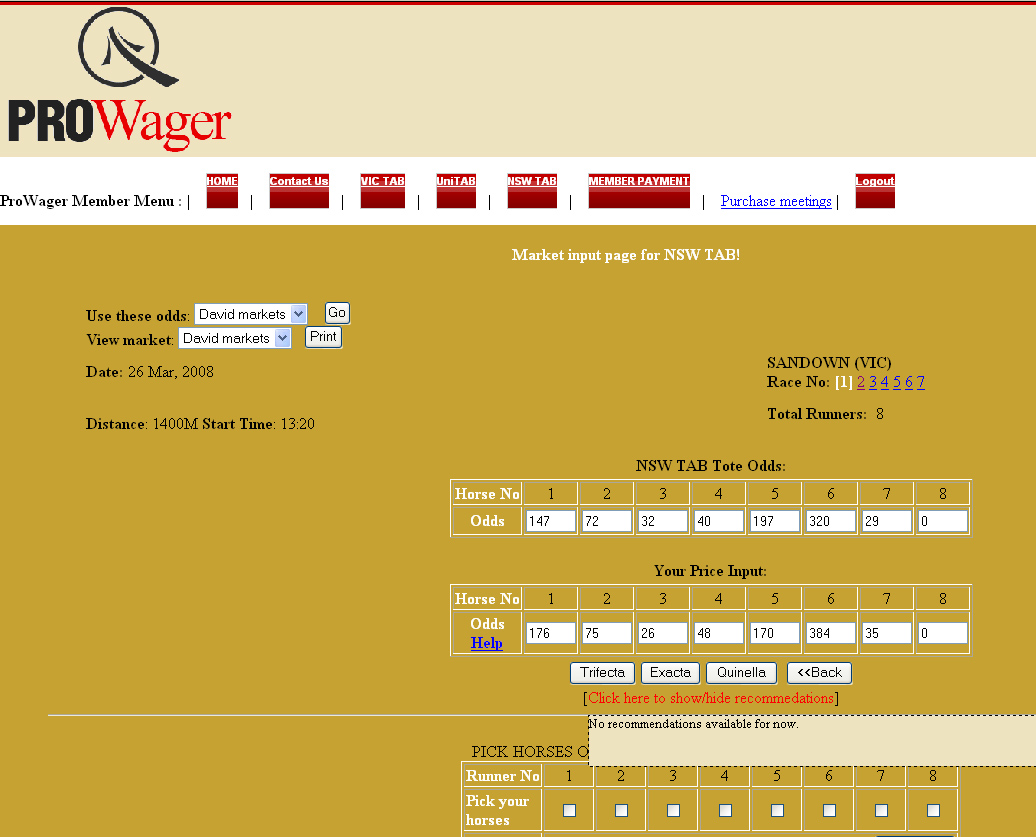Select Race No 5 link
This screenshot has height=837, width=1036.
pyautogui.click(x=897, y=382)
